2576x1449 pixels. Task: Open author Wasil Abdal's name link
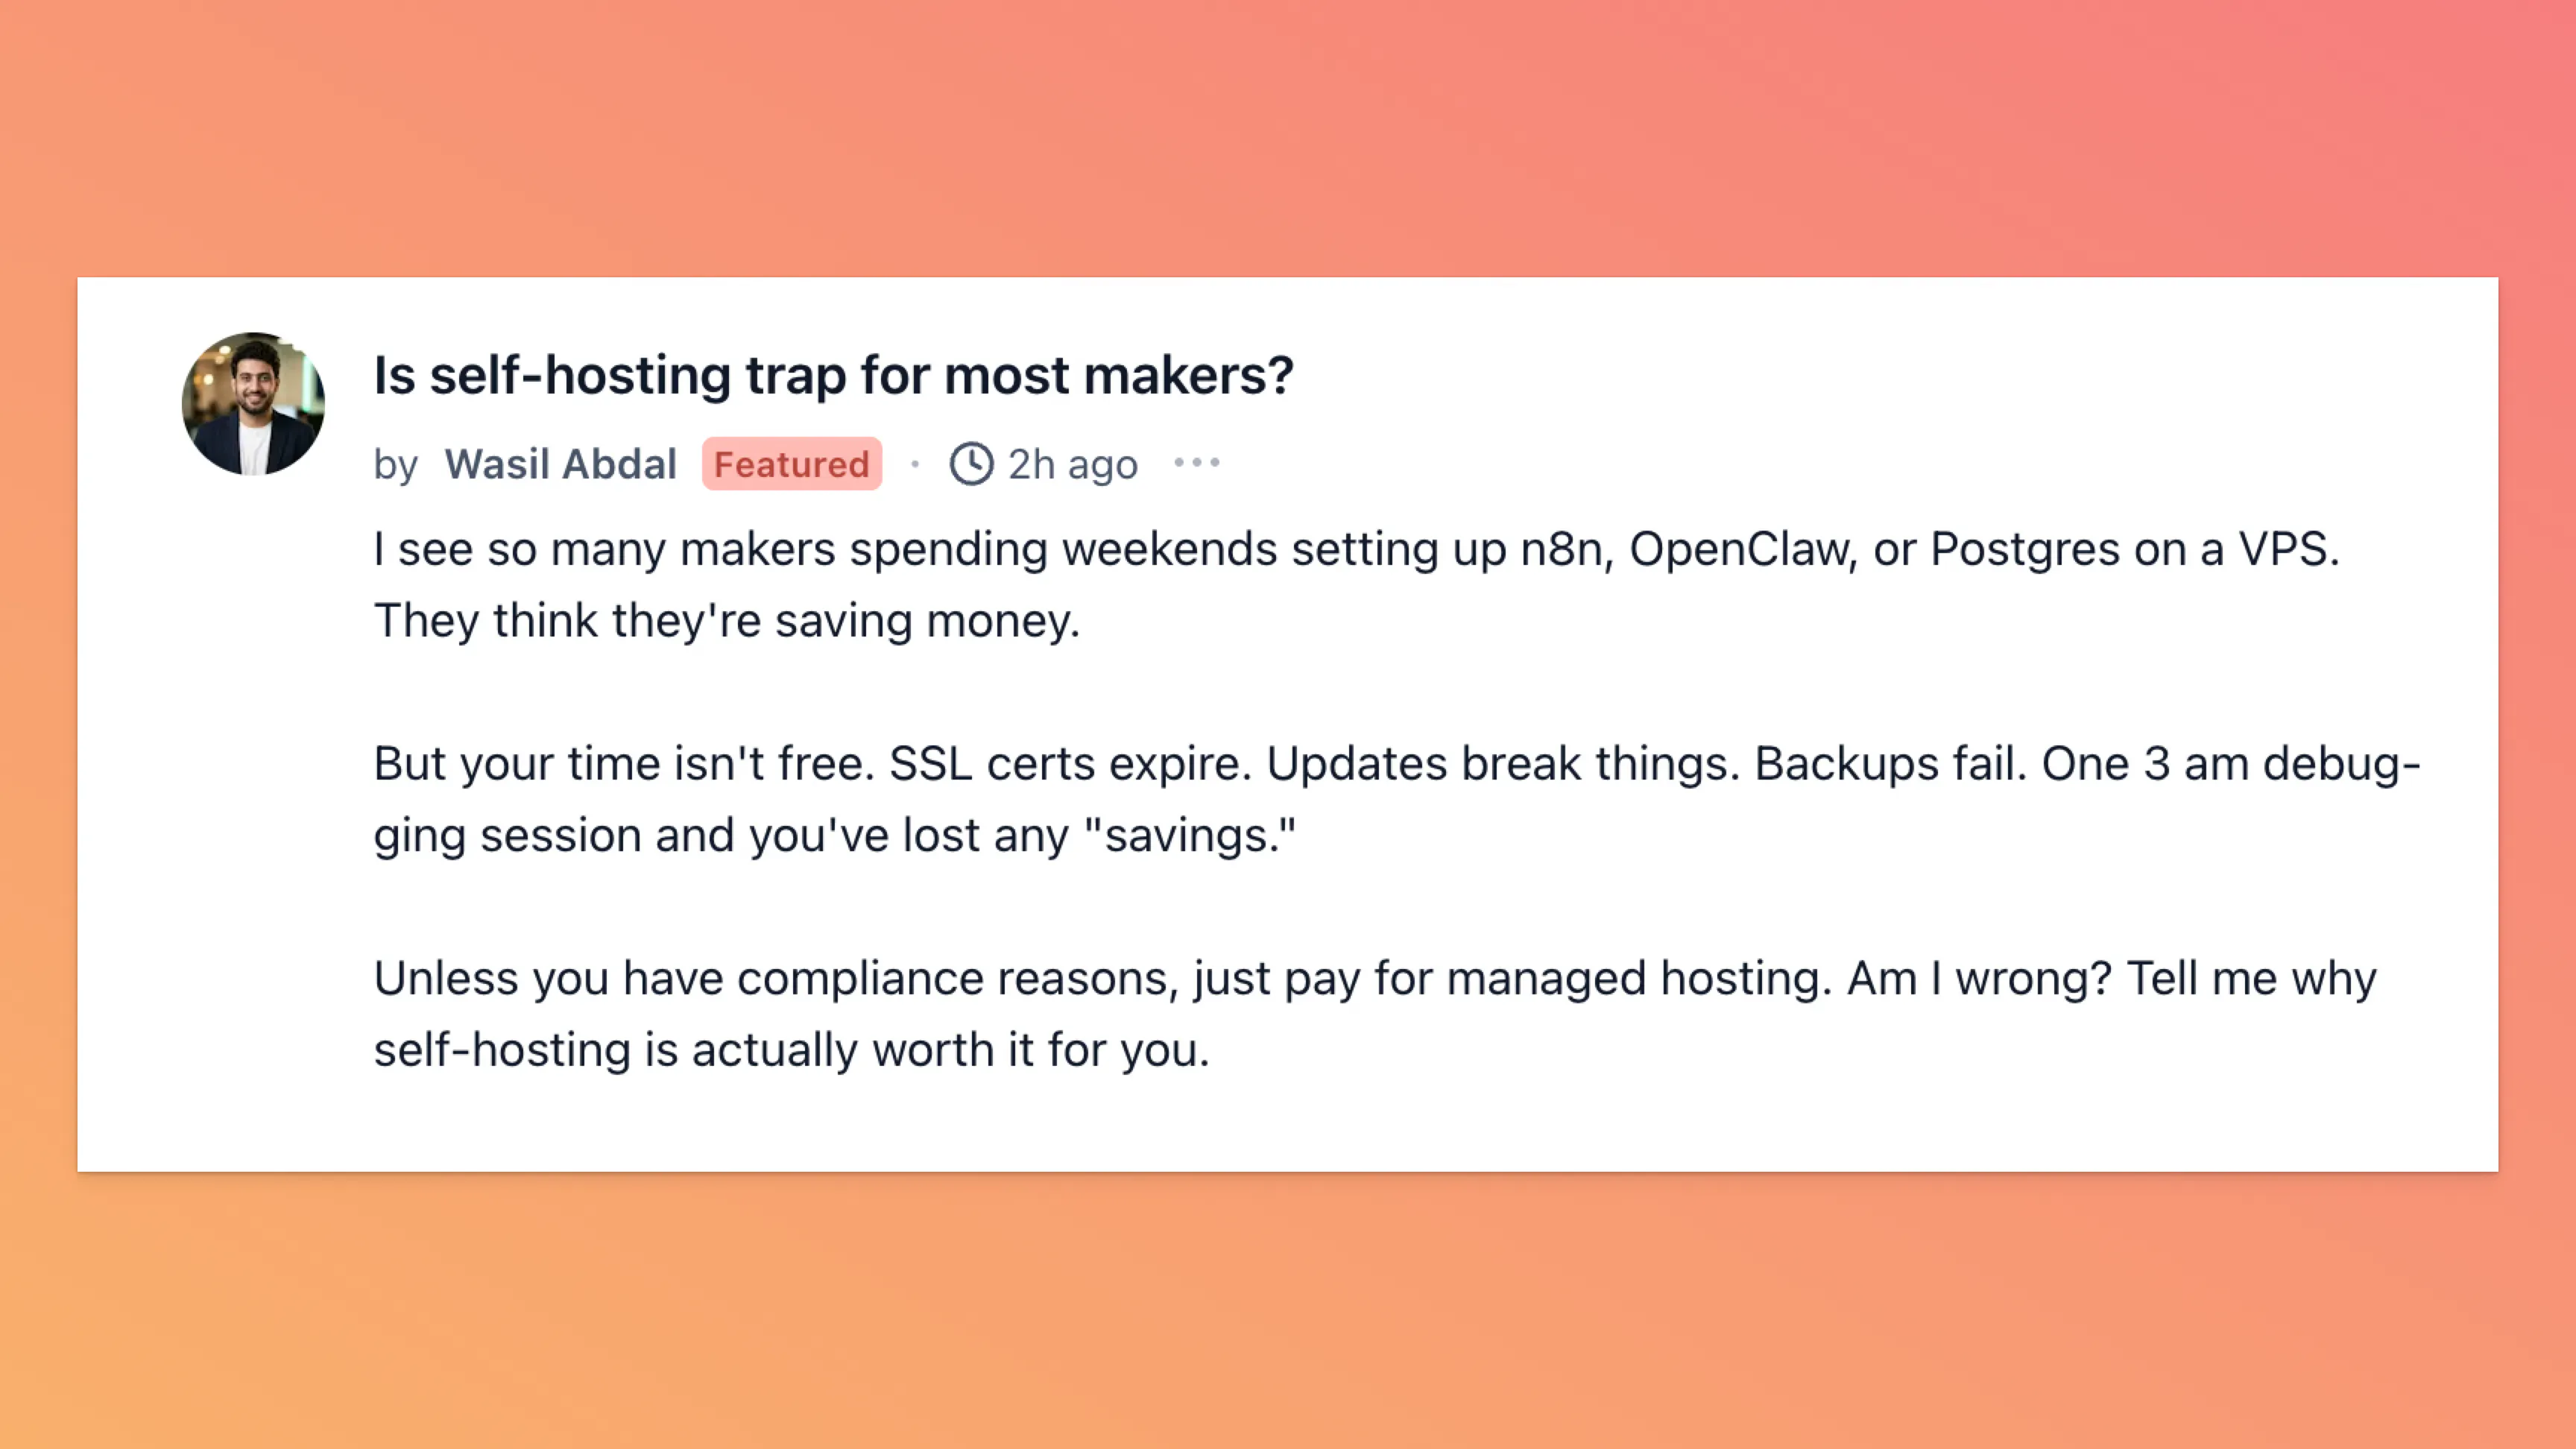561,464
